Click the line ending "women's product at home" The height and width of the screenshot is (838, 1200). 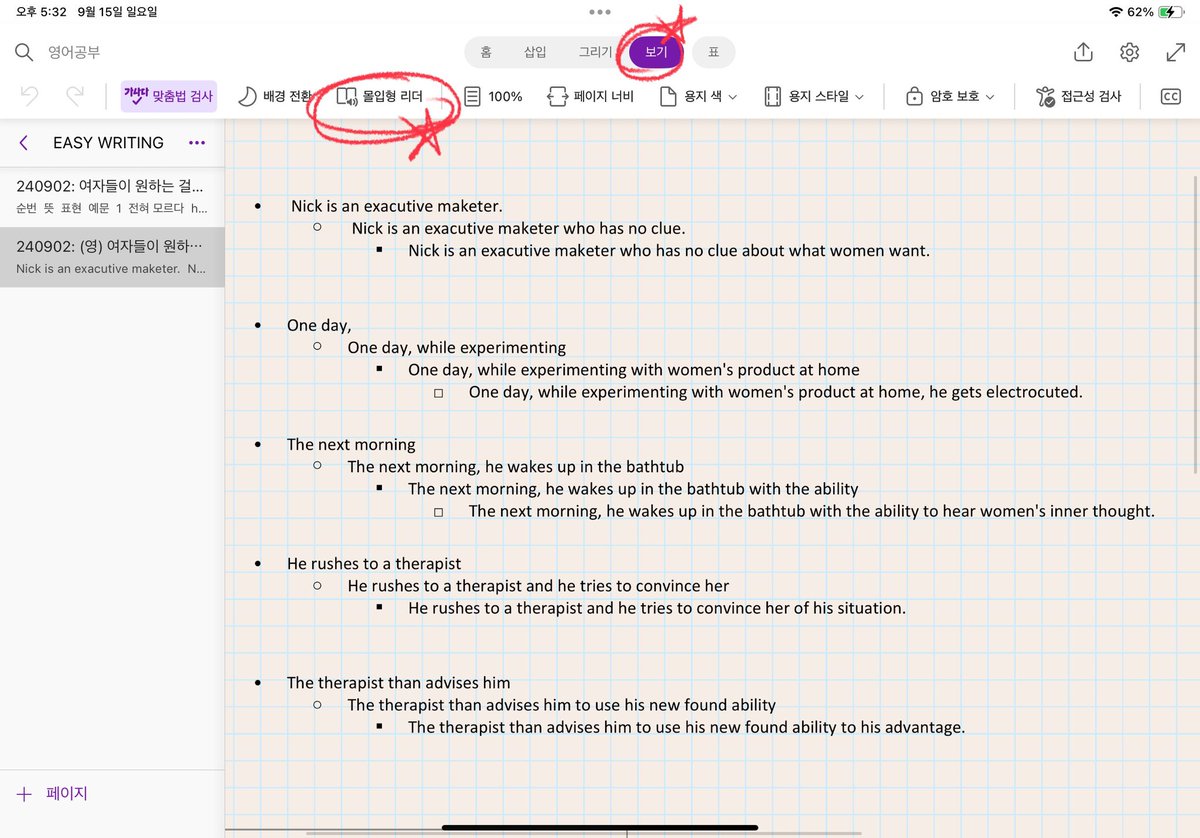point(634,369)
